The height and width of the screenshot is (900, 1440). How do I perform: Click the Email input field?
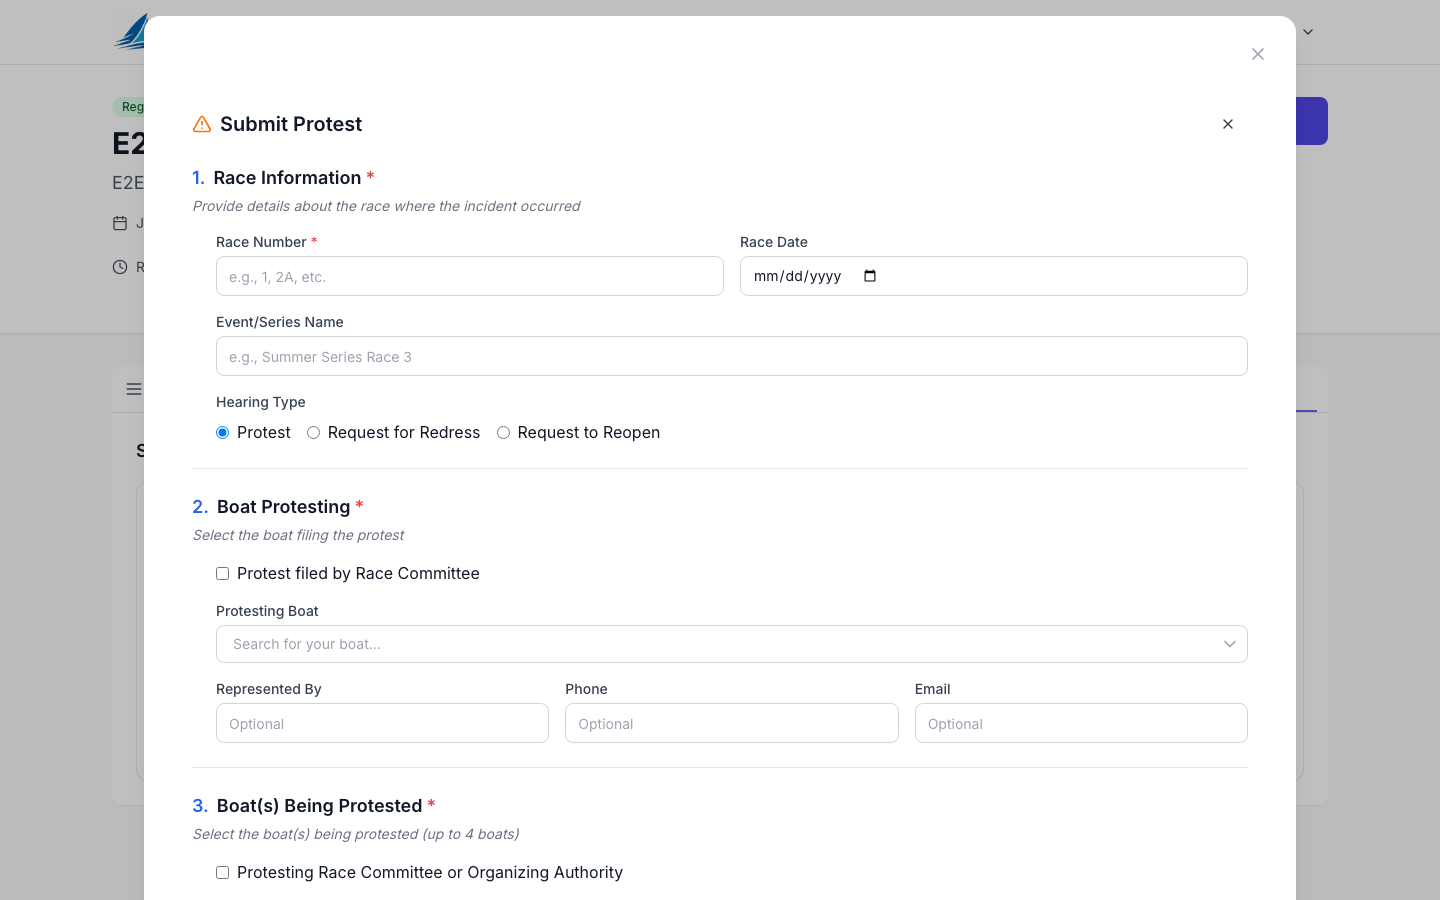click(1080, 723)
